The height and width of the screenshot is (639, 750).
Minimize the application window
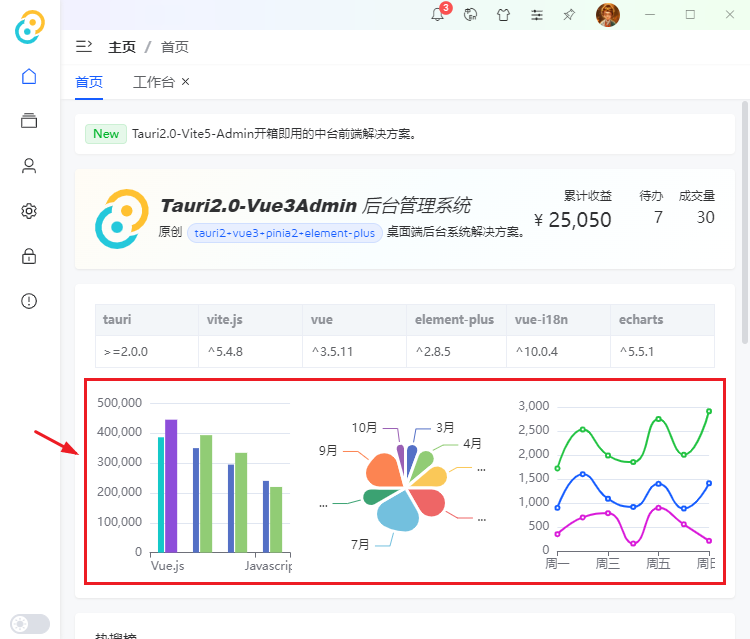[650, 15]
